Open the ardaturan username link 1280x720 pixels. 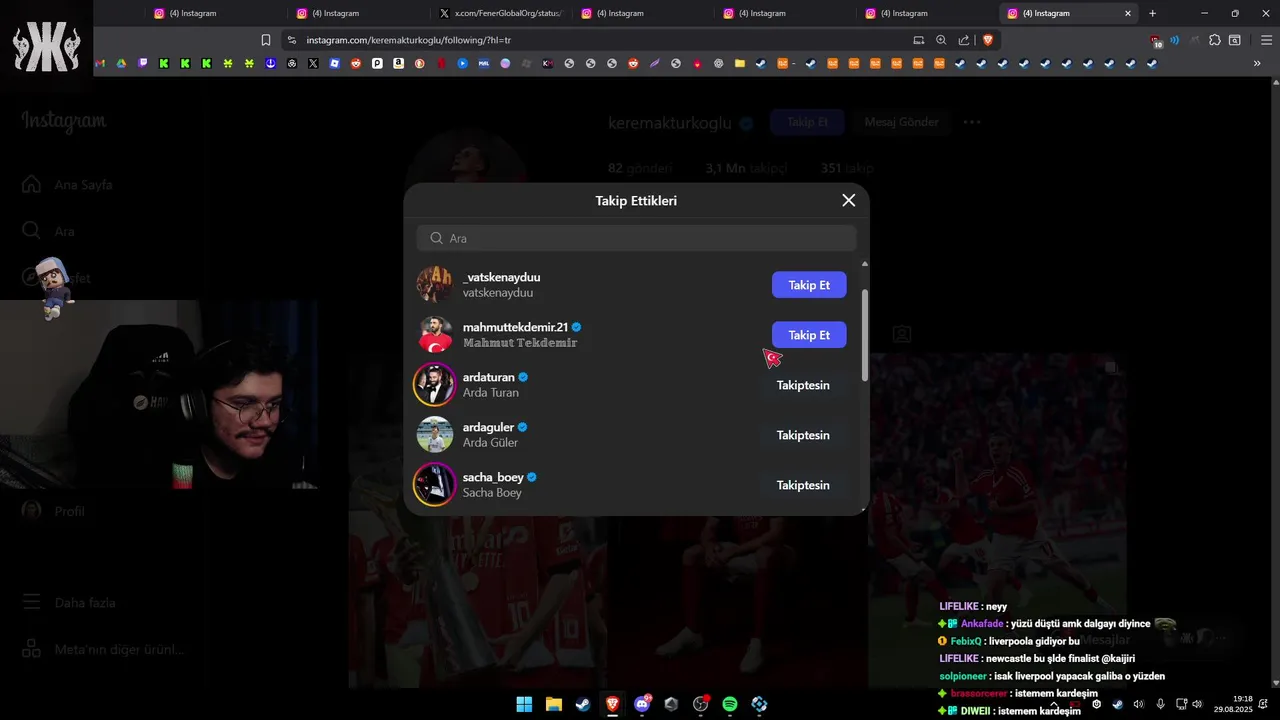click(x=488, y=377)
